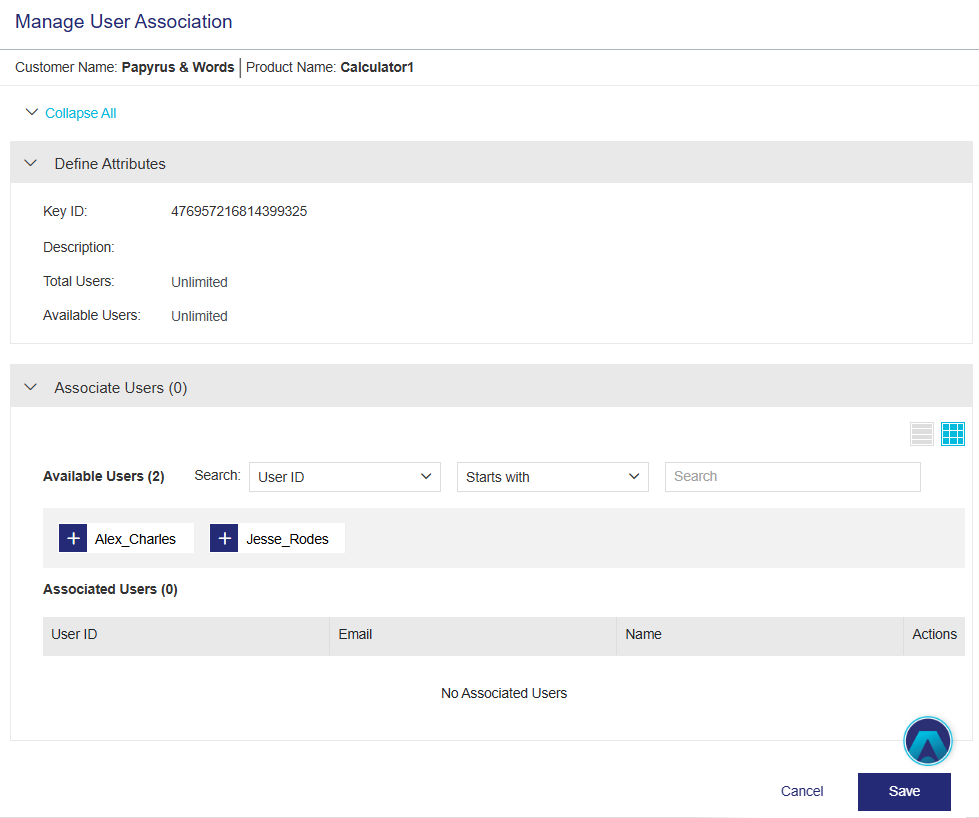Click the Collapse All link
This screenshot has height=818, width=979.
pyautogui.click(x=80, y=113)
